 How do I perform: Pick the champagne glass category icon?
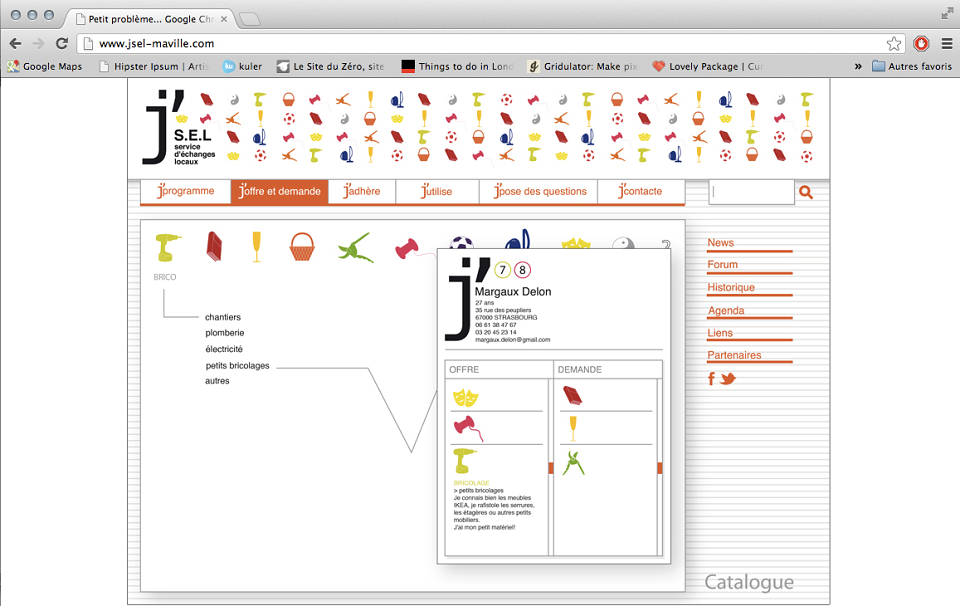[257, 247]
